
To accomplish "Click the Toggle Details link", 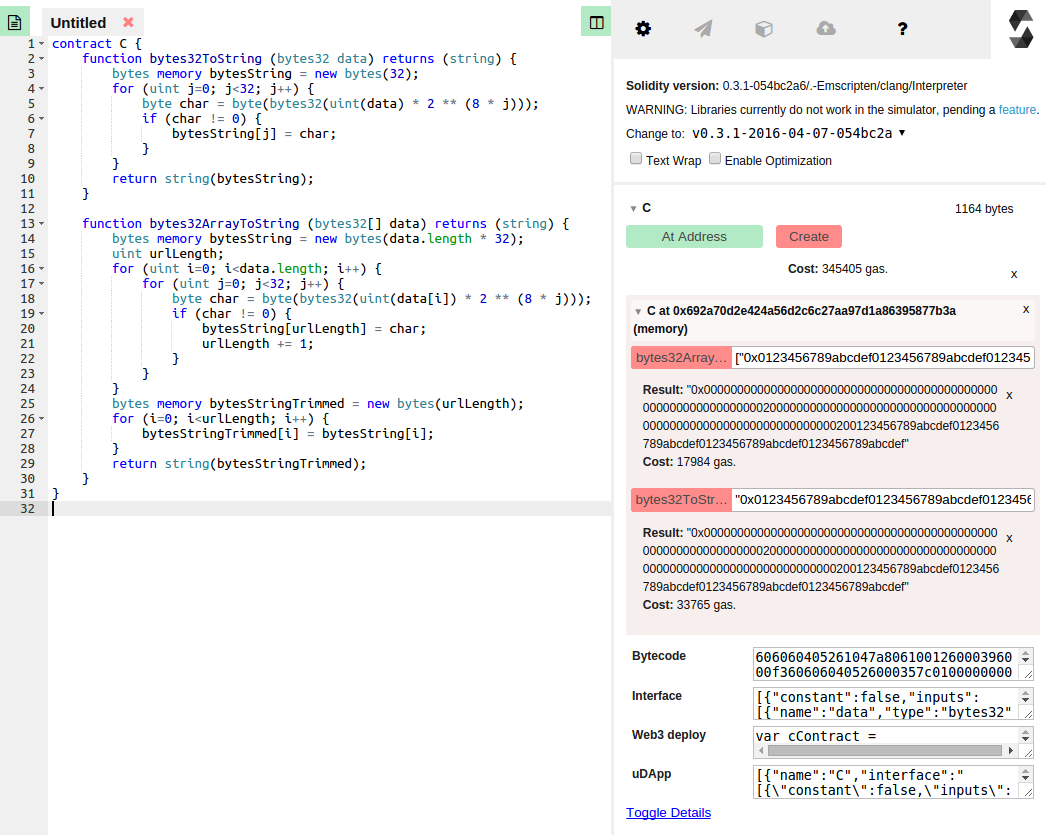I will pos(668,813).
